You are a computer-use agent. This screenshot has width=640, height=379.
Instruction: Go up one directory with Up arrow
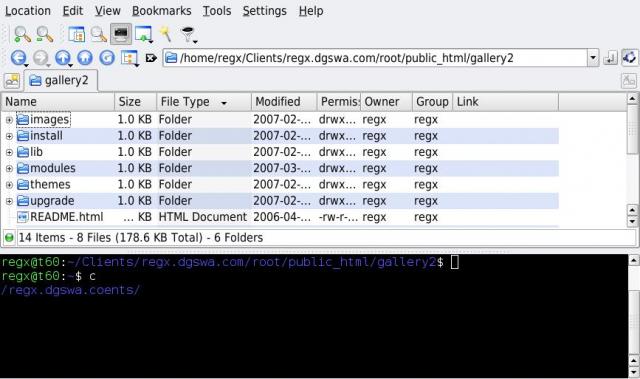click(63, 58)
